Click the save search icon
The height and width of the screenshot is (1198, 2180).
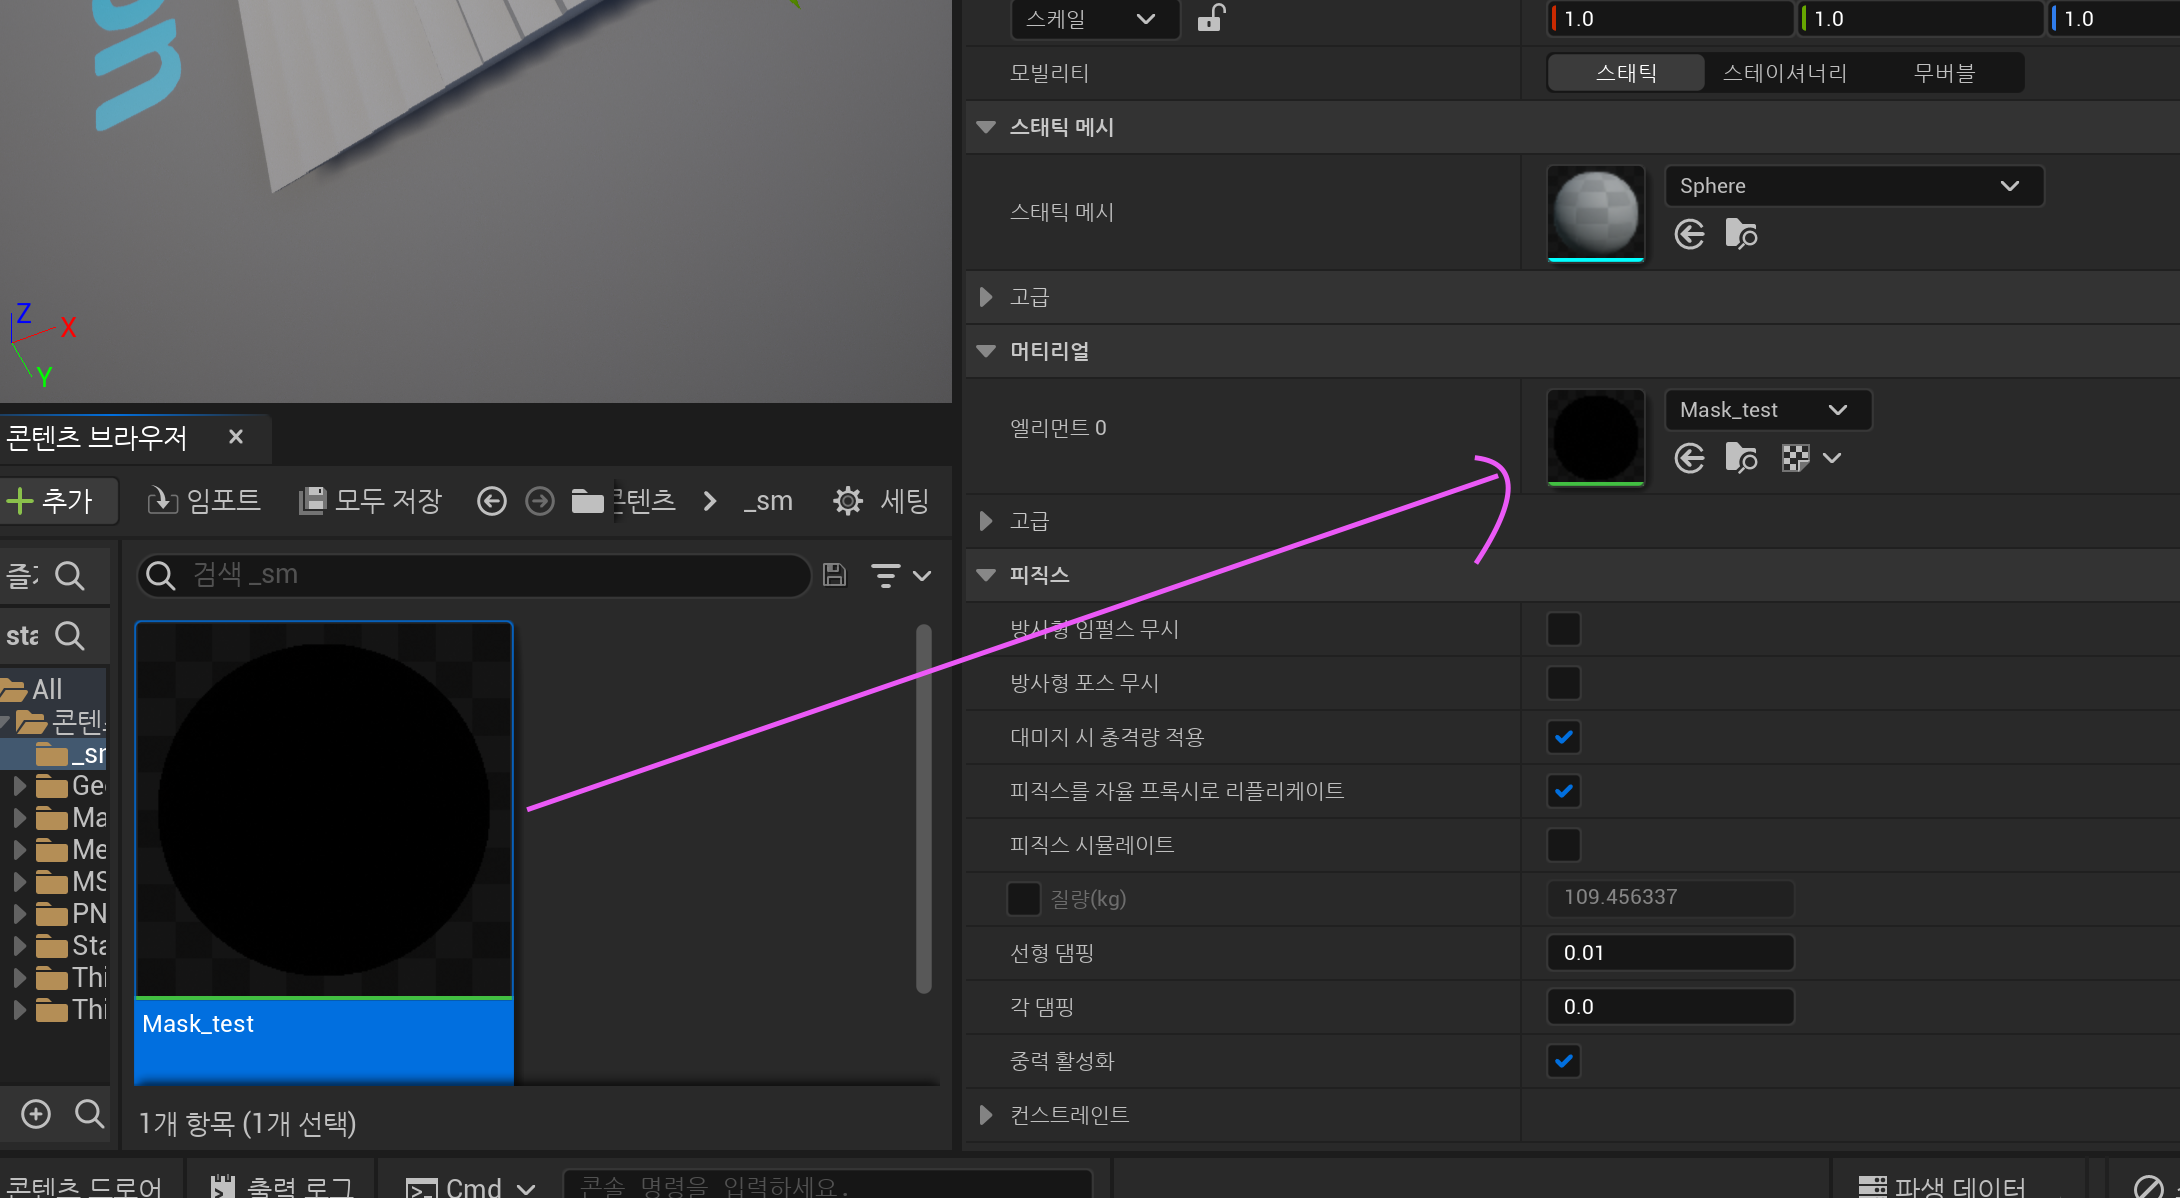[834, 575]
